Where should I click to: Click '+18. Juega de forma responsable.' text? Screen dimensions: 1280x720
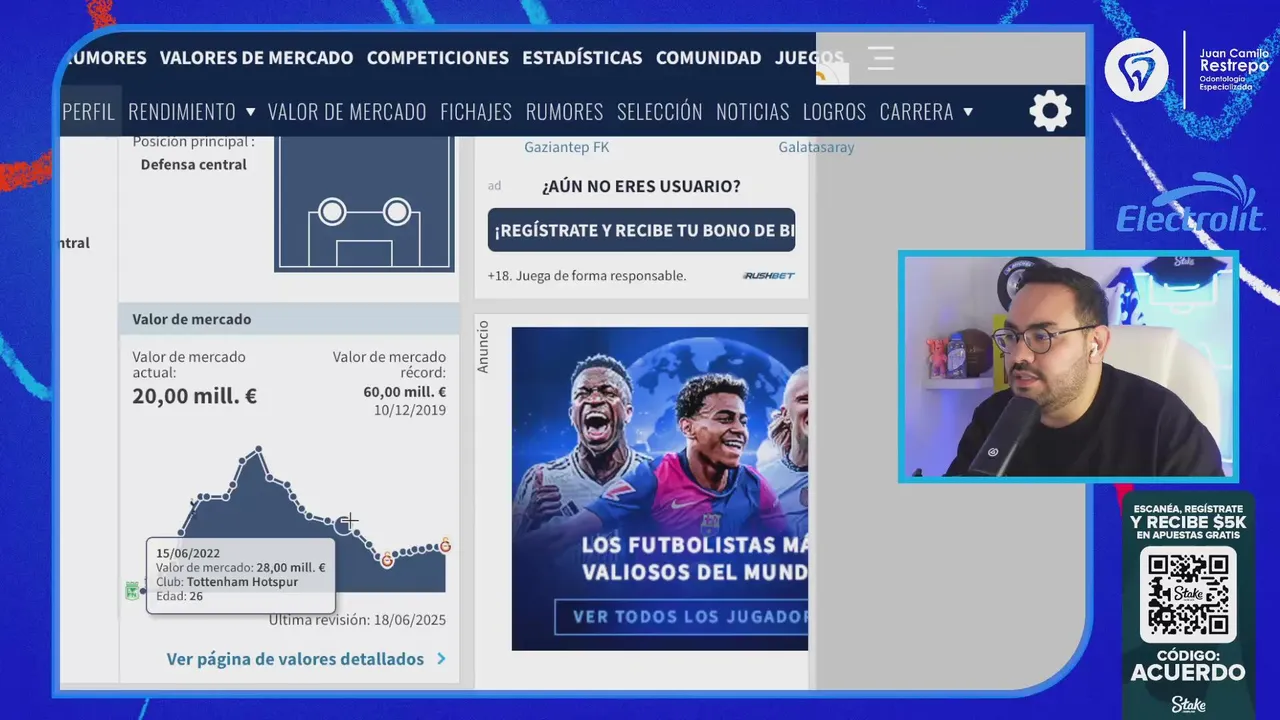tap(586, 276)
